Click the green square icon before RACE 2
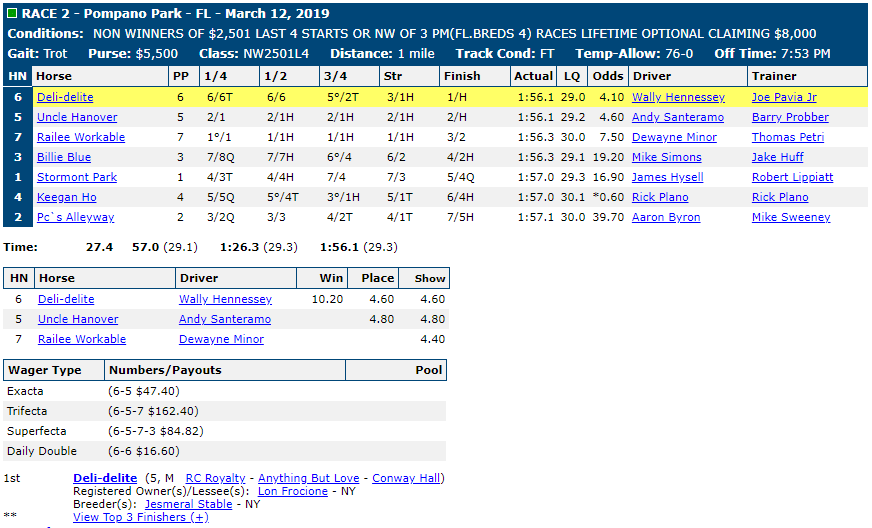The height and width of the screenshot is (528, 872). click(12, 13)
